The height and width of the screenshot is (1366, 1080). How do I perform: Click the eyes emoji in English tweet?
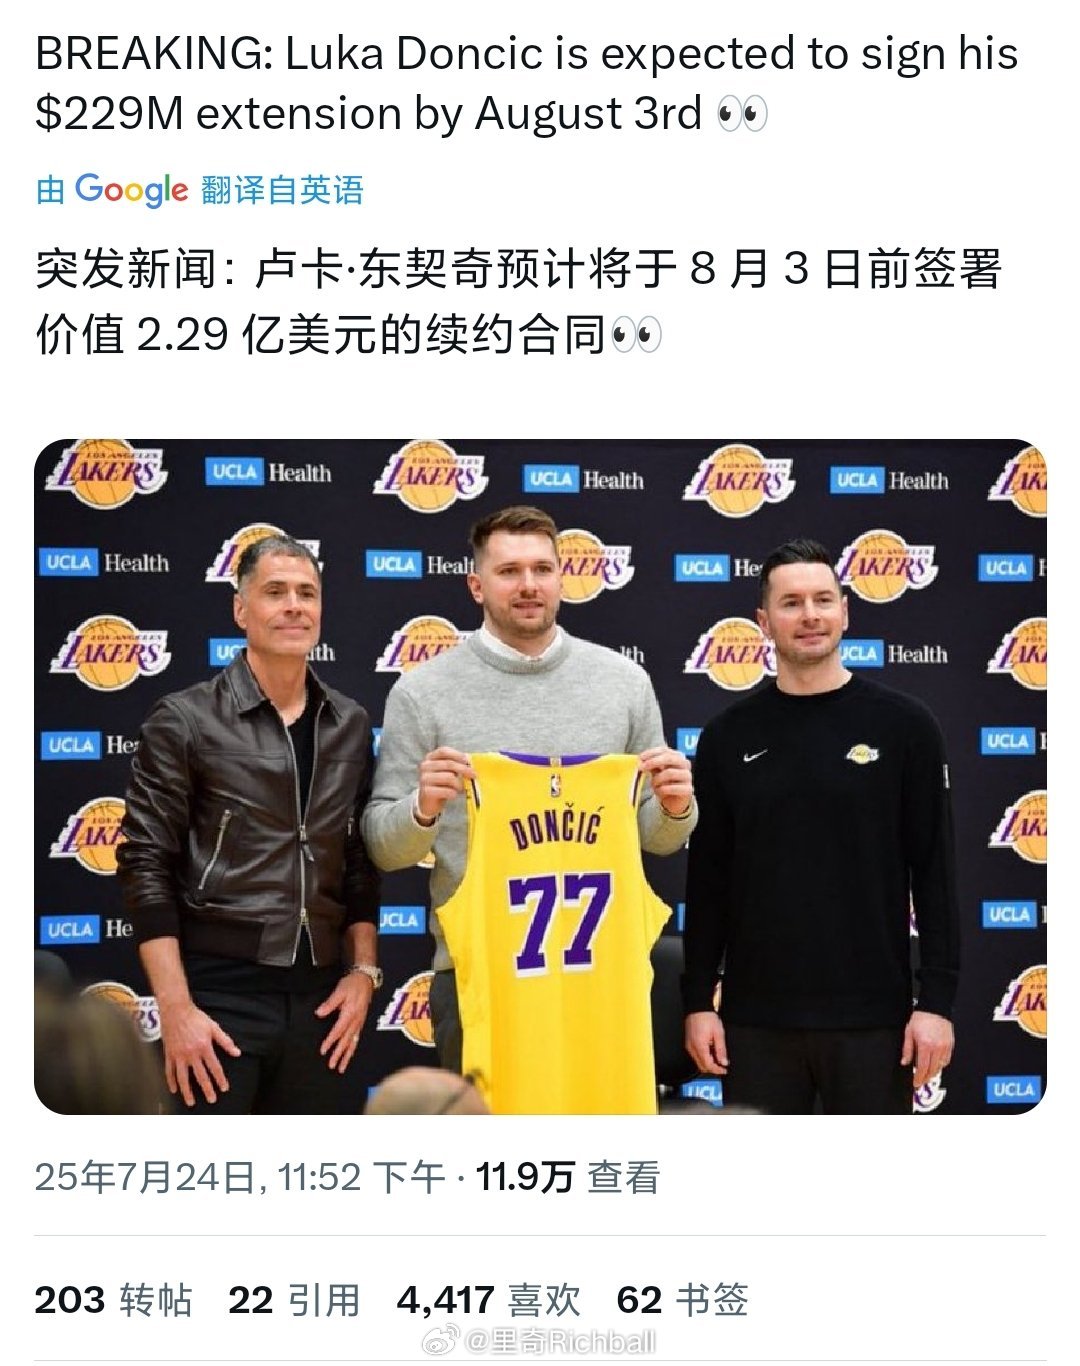743,115
